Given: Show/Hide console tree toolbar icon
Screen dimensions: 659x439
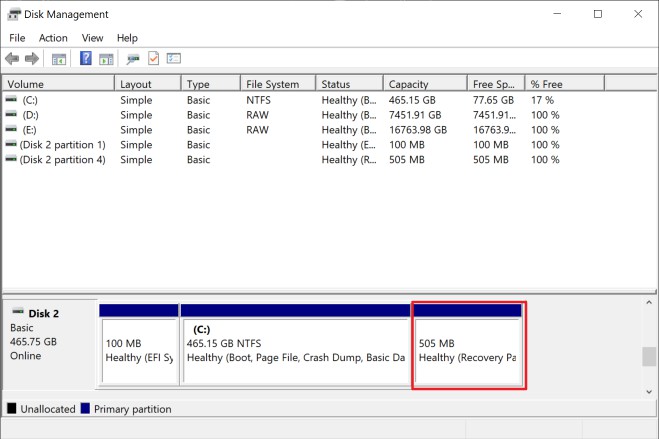Looking at the screenshot, I should pos(59,59).
